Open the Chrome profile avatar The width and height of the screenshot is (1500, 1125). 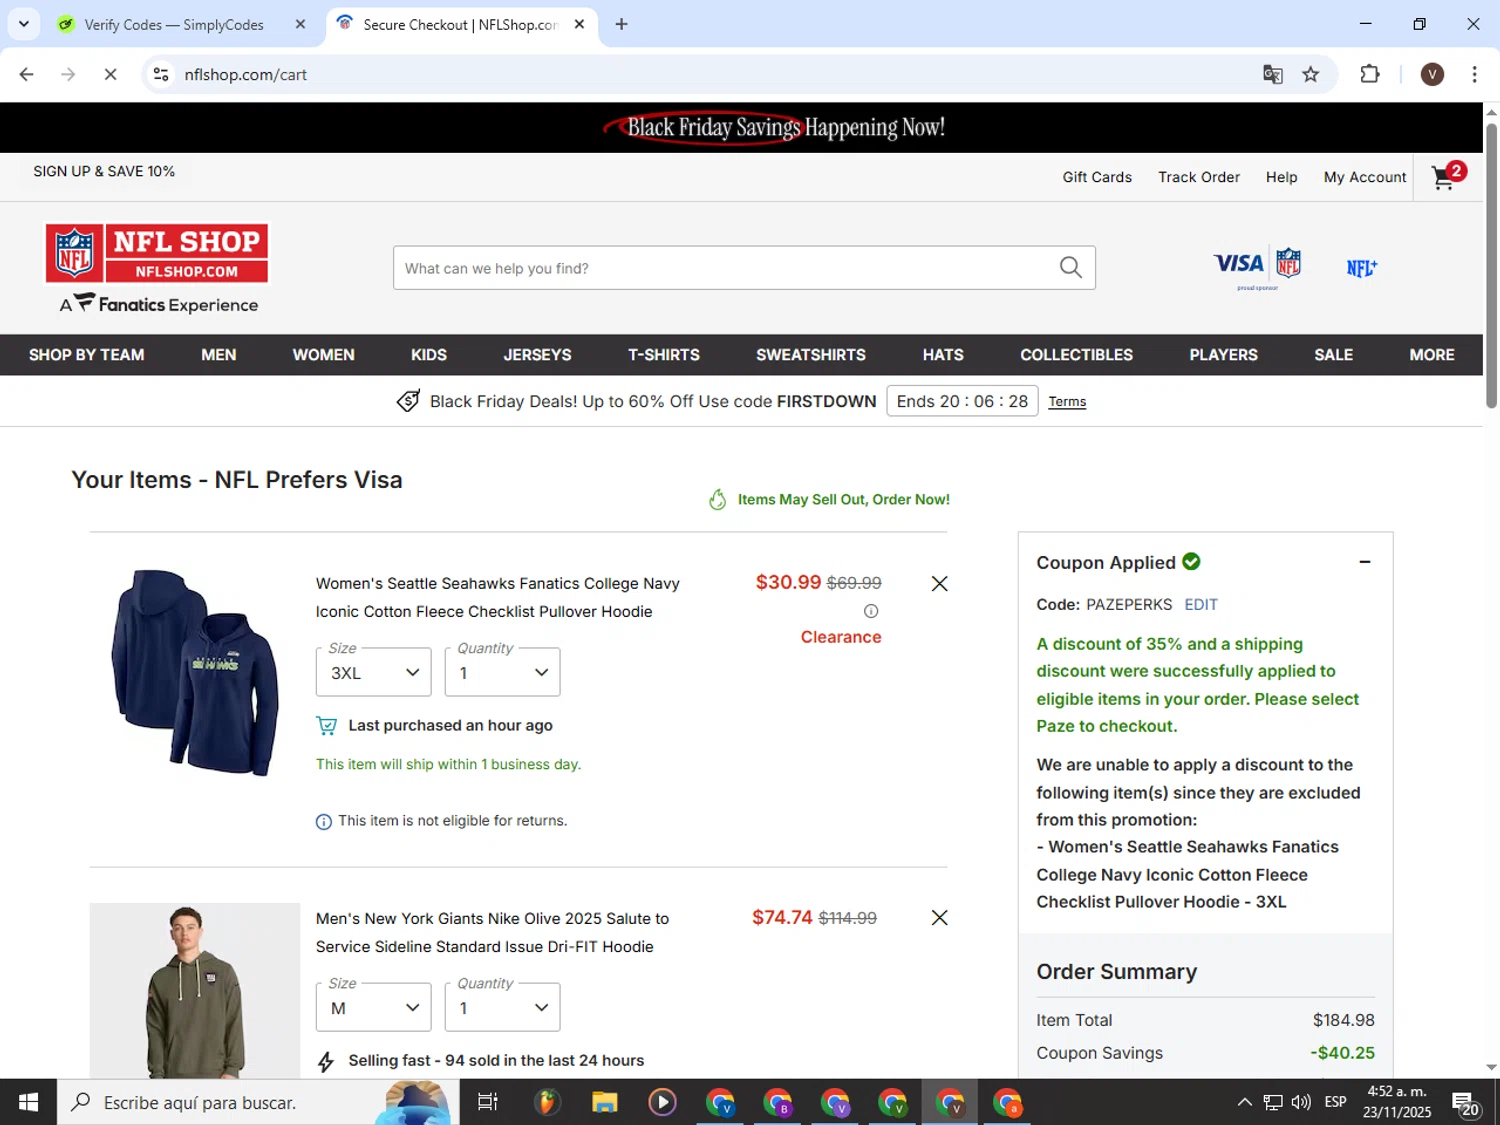click(x=1432, y=74)
